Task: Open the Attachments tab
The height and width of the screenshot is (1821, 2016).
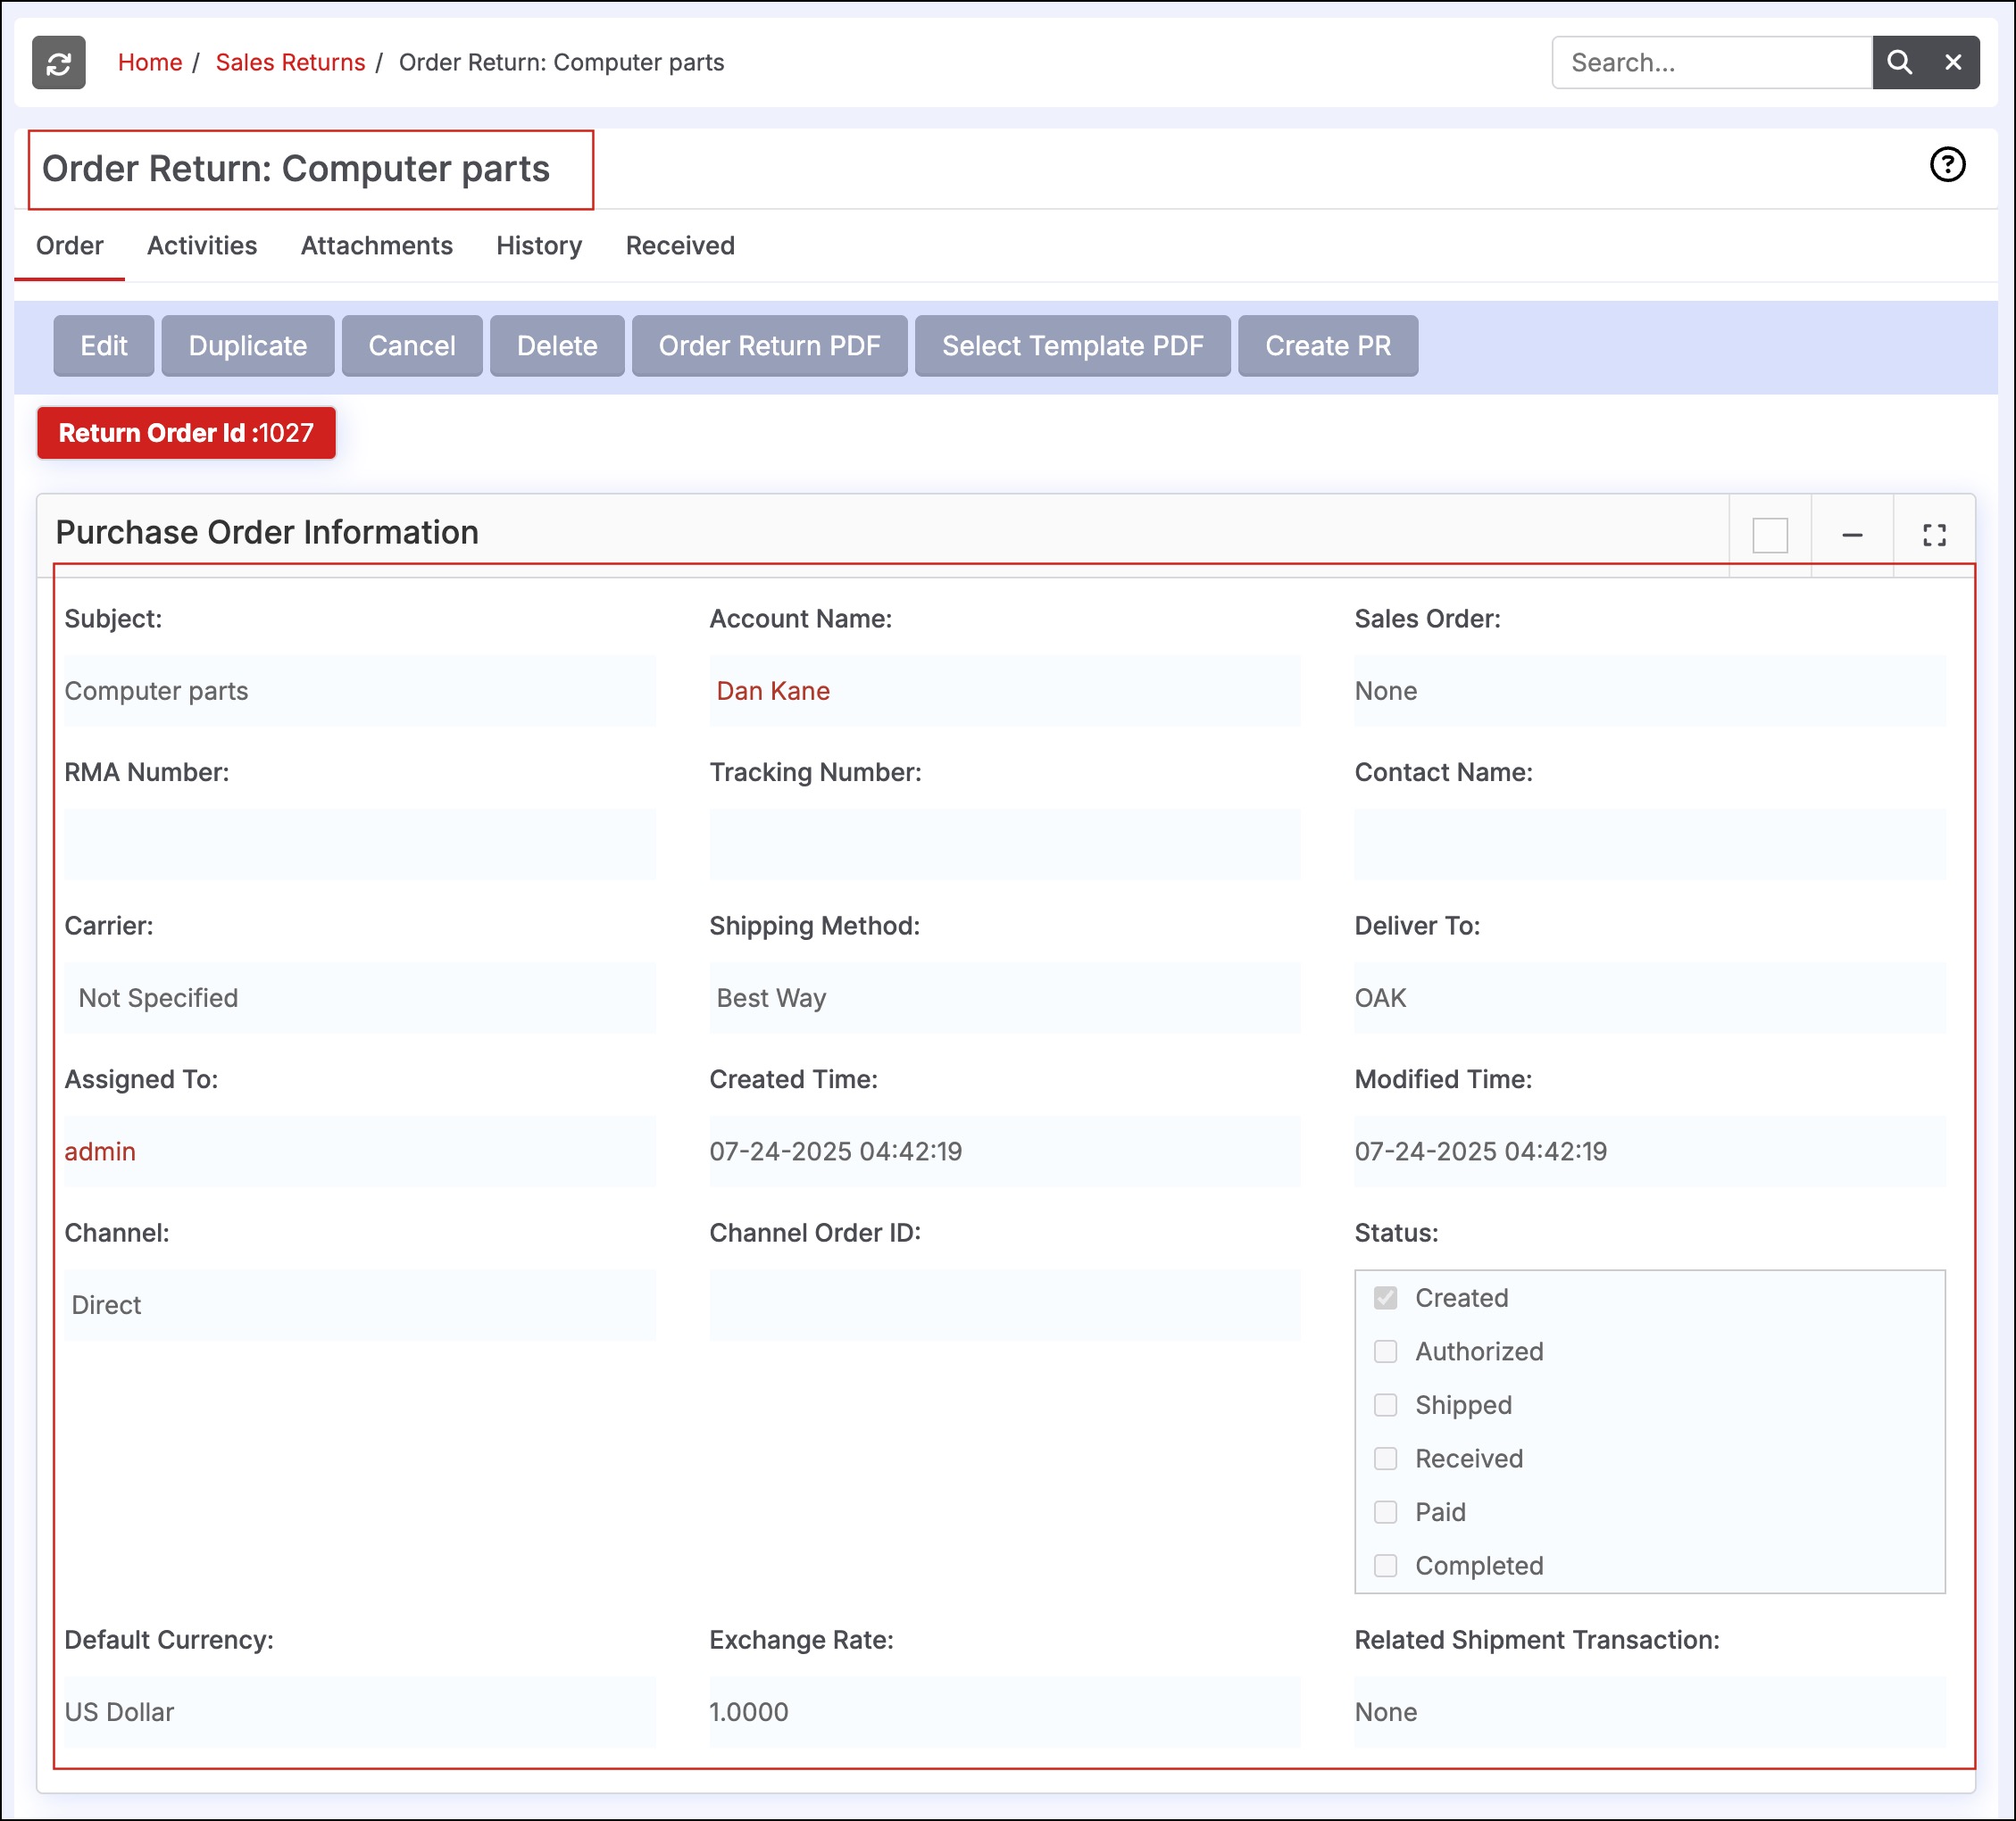Action: [377, 246]
